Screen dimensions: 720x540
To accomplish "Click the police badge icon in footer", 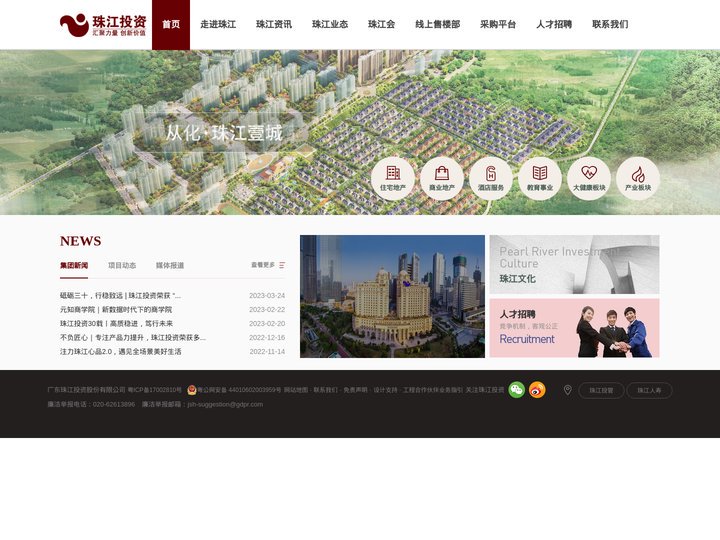I will (192, 390).
